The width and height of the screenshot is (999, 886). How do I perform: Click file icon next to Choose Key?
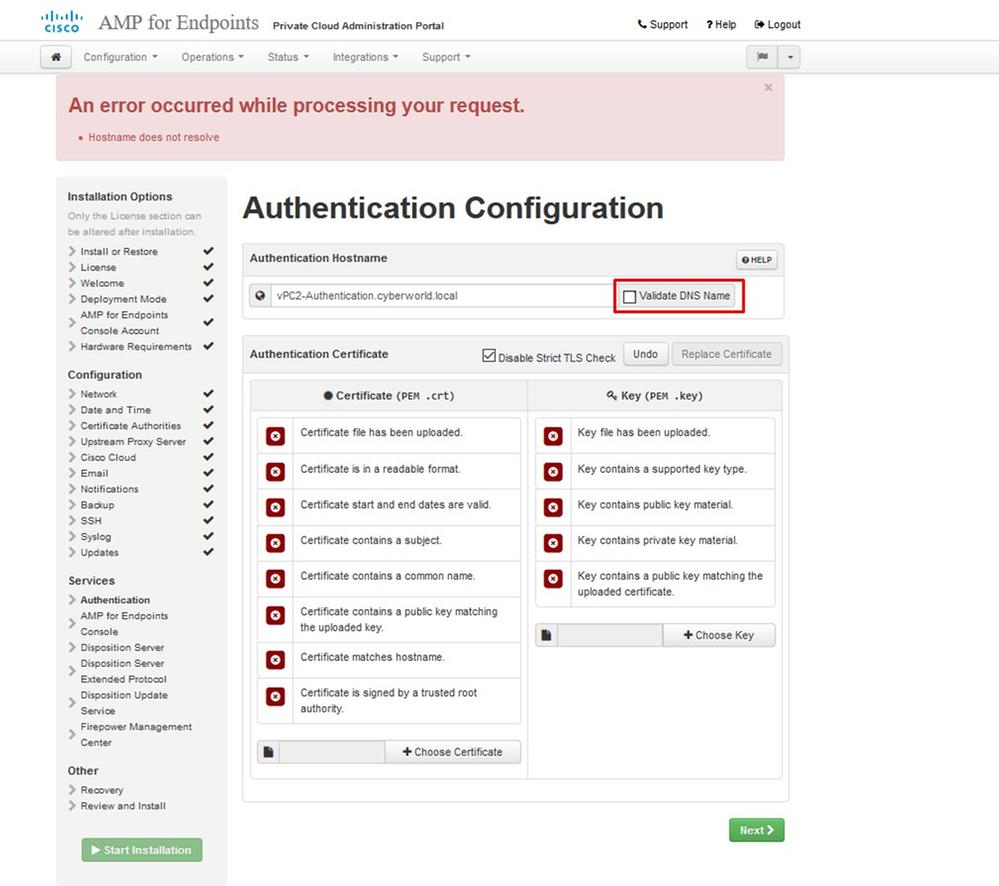point(546,635)
